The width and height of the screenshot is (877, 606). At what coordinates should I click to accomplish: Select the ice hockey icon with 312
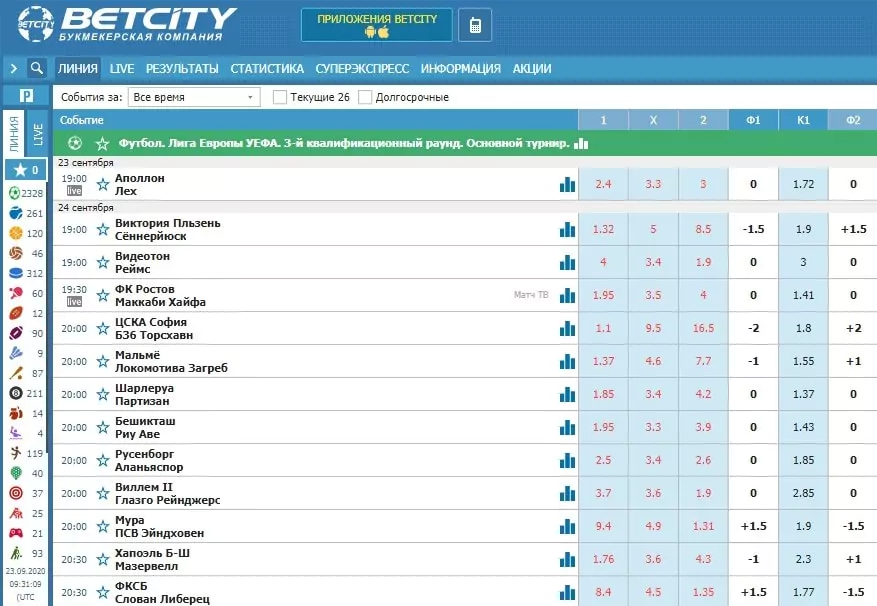click(x=16, y=273)
